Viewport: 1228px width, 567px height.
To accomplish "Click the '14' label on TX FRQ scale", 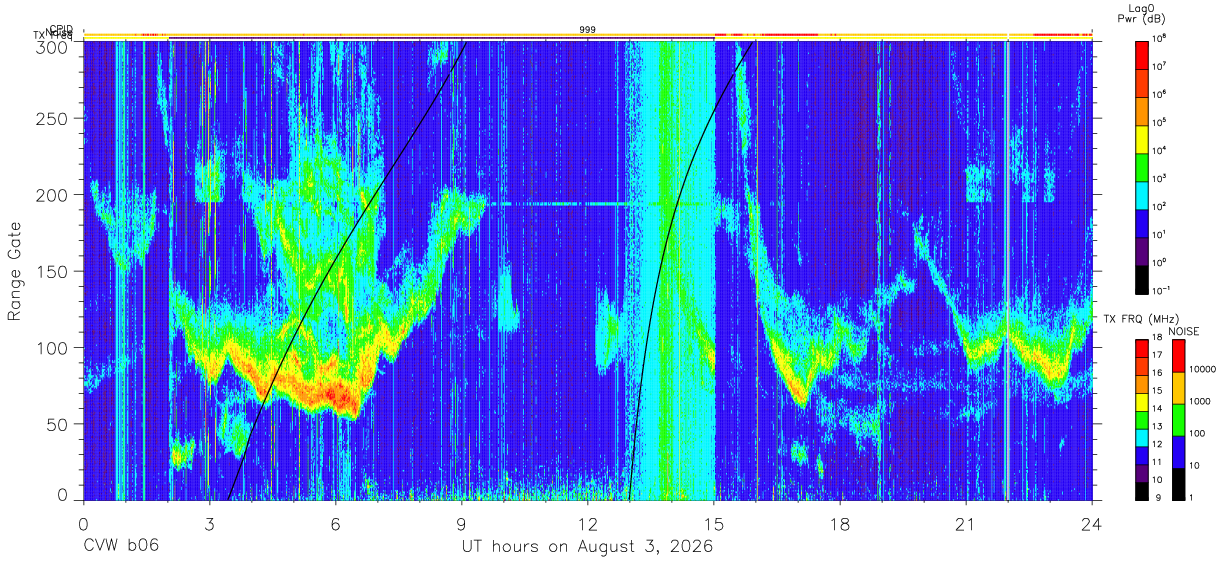I will coord(1160,409).
